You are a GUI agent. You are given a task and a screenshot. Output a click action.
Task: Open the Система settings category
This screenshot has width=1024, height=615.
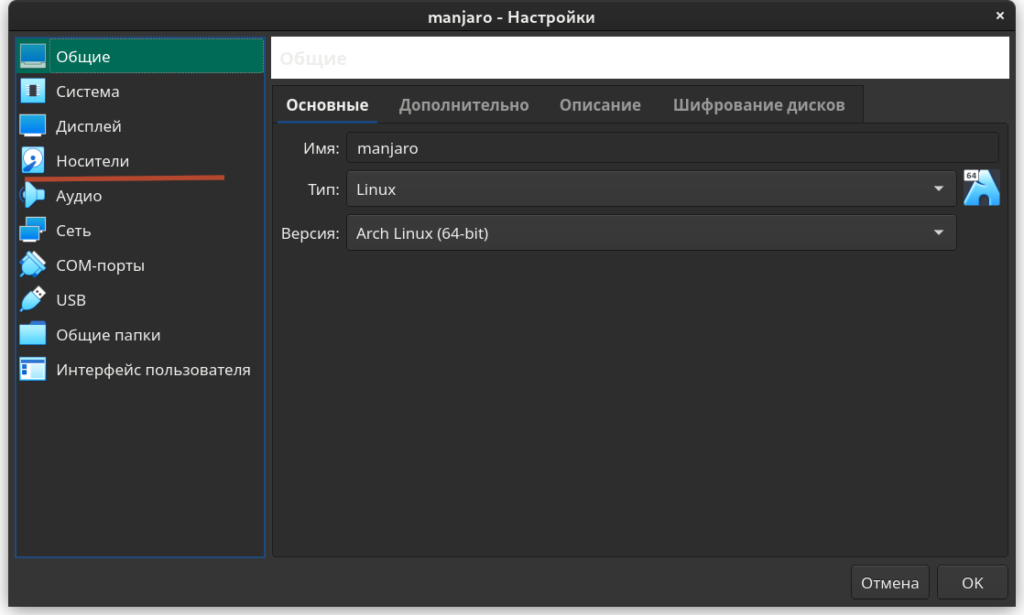point(140,91)
